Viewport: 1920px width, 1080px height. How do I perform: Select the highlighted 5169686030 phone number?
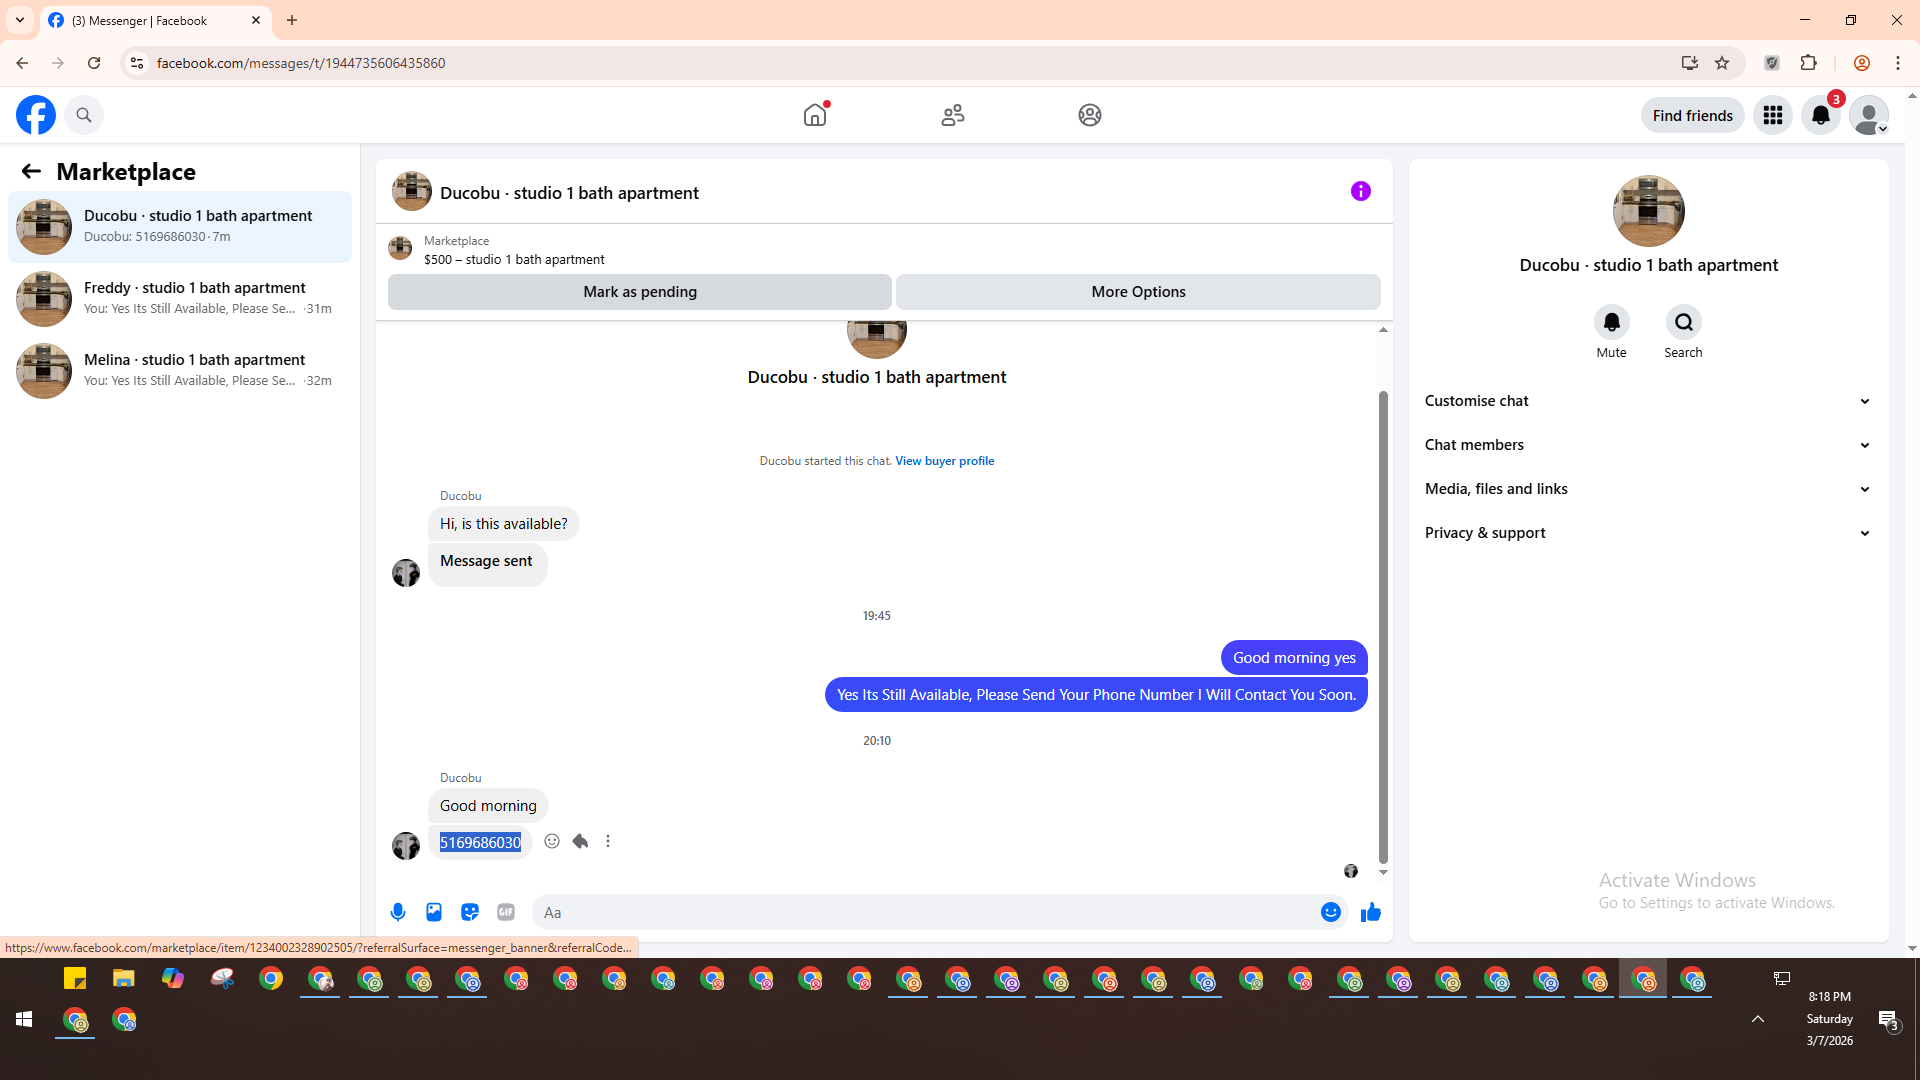(480, 842)
